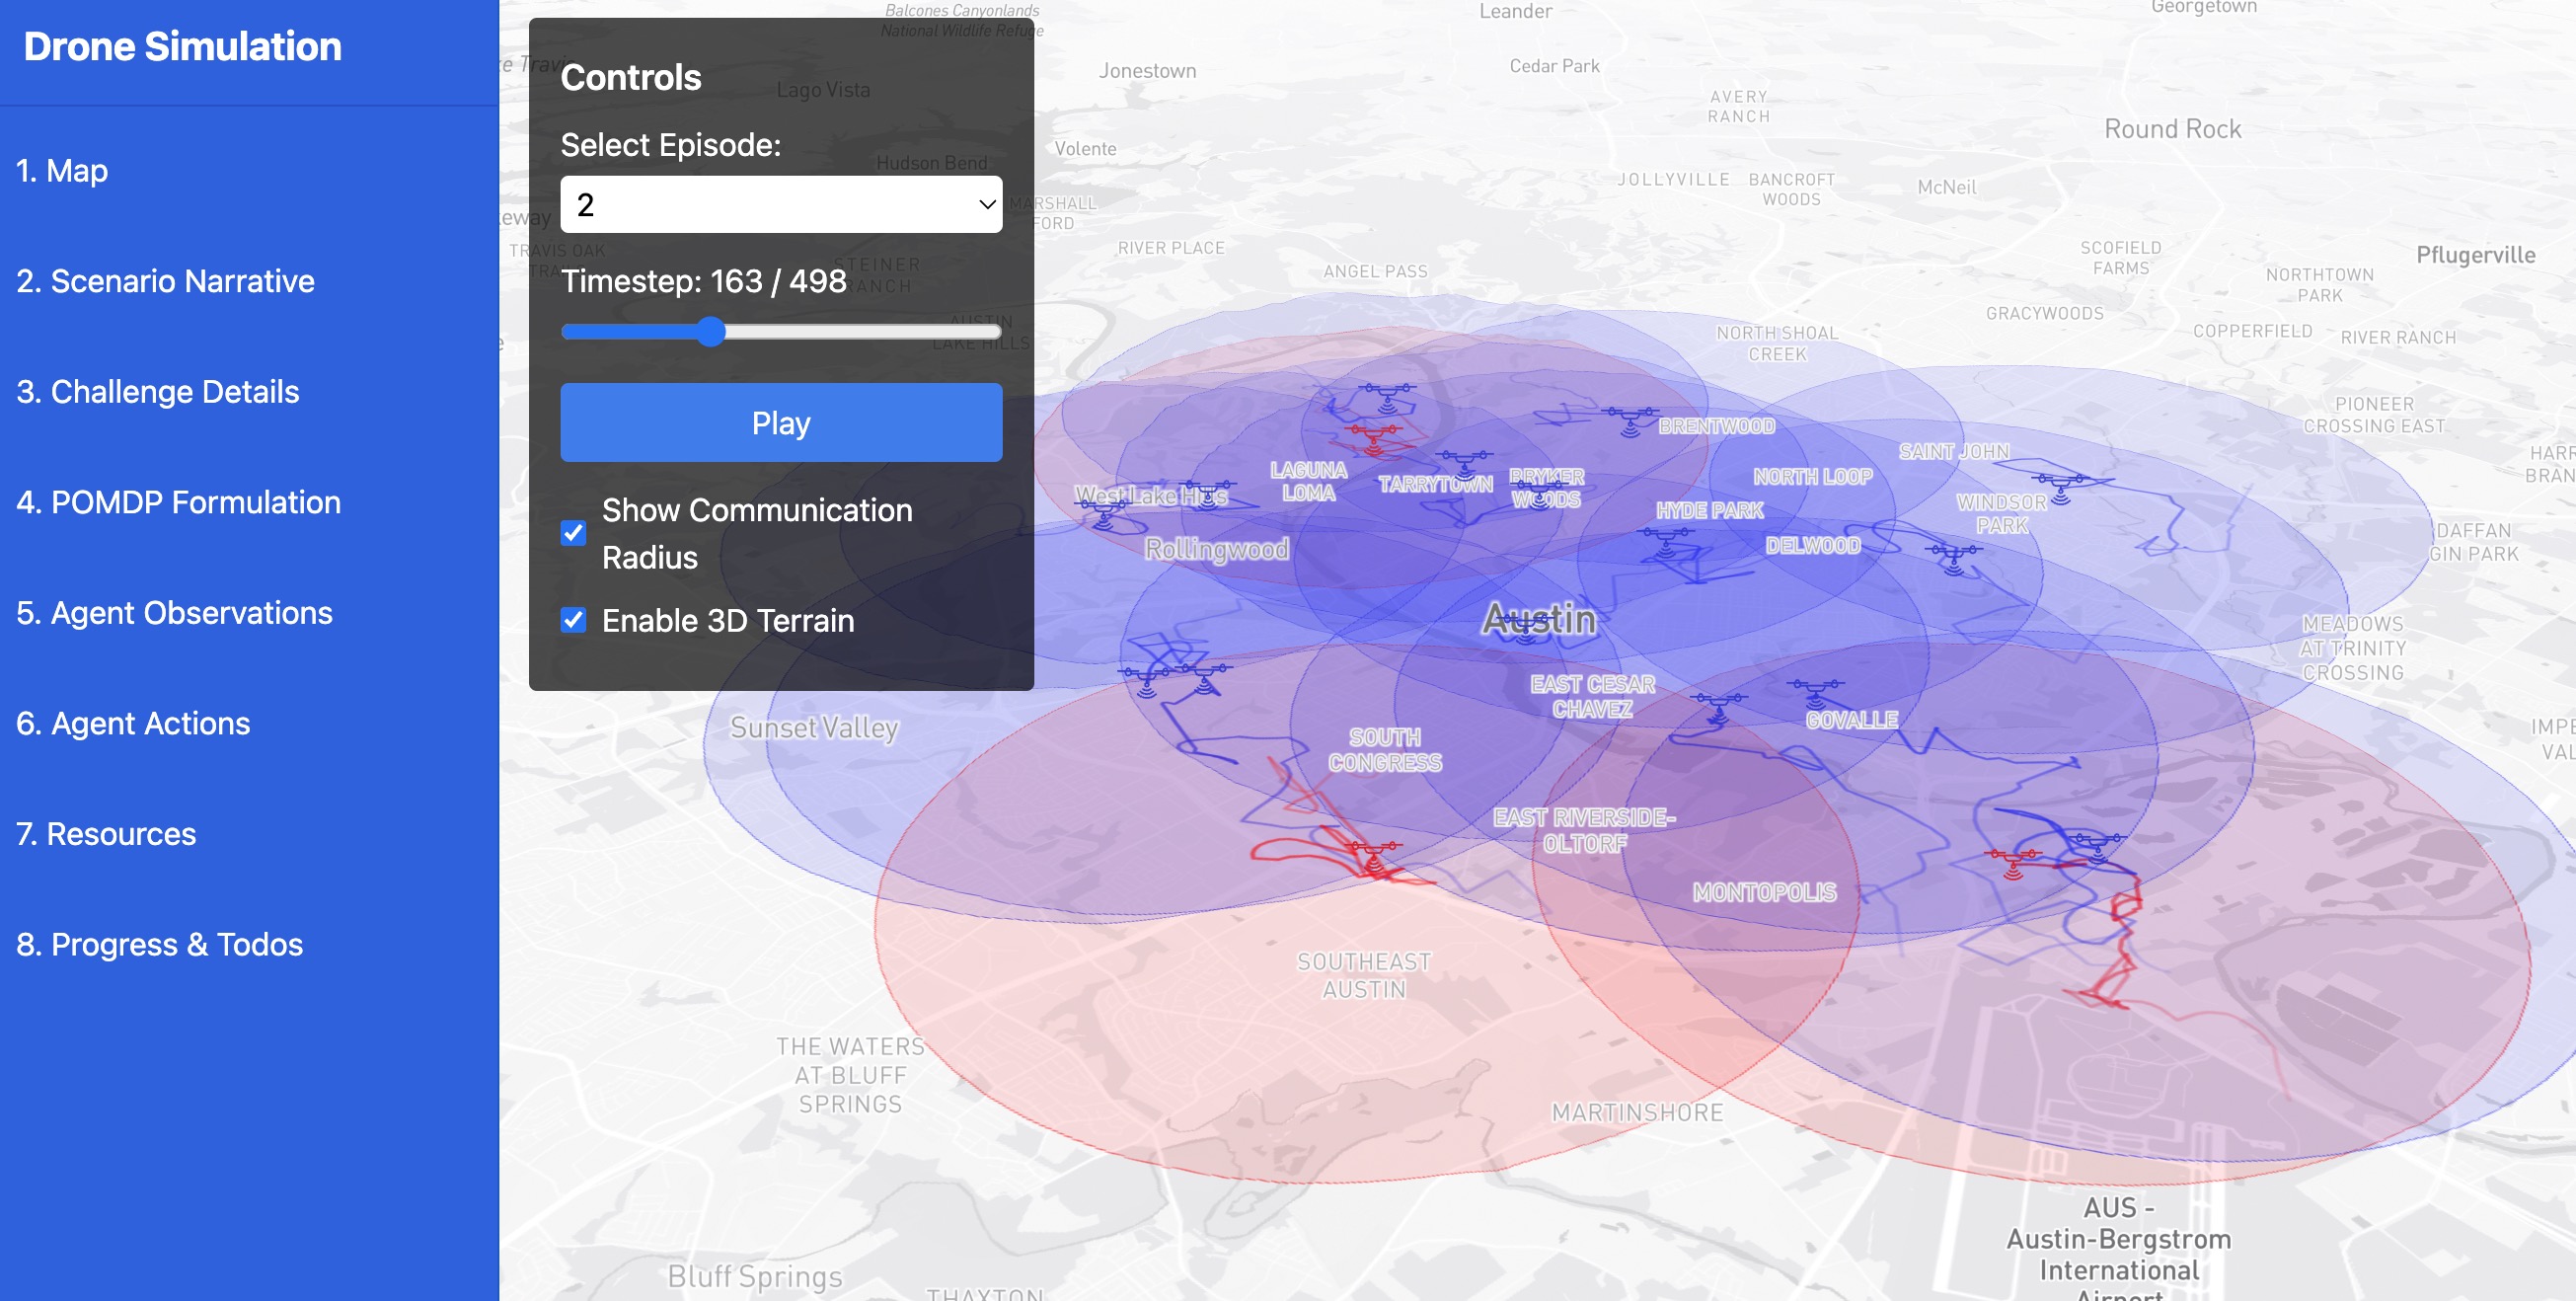
Task: Click the SAINT JOHN map label
Action: (1953, 452)
